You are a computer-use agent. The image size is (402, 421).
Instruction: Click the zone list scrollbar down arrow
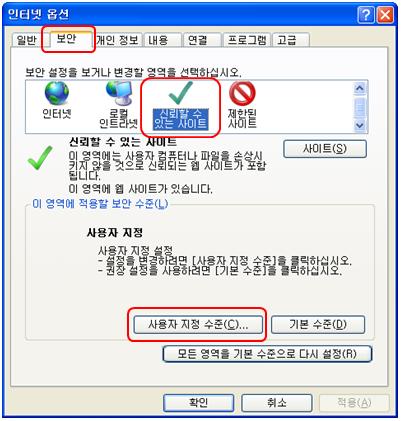pyautogui.click(x=360, y=125)
